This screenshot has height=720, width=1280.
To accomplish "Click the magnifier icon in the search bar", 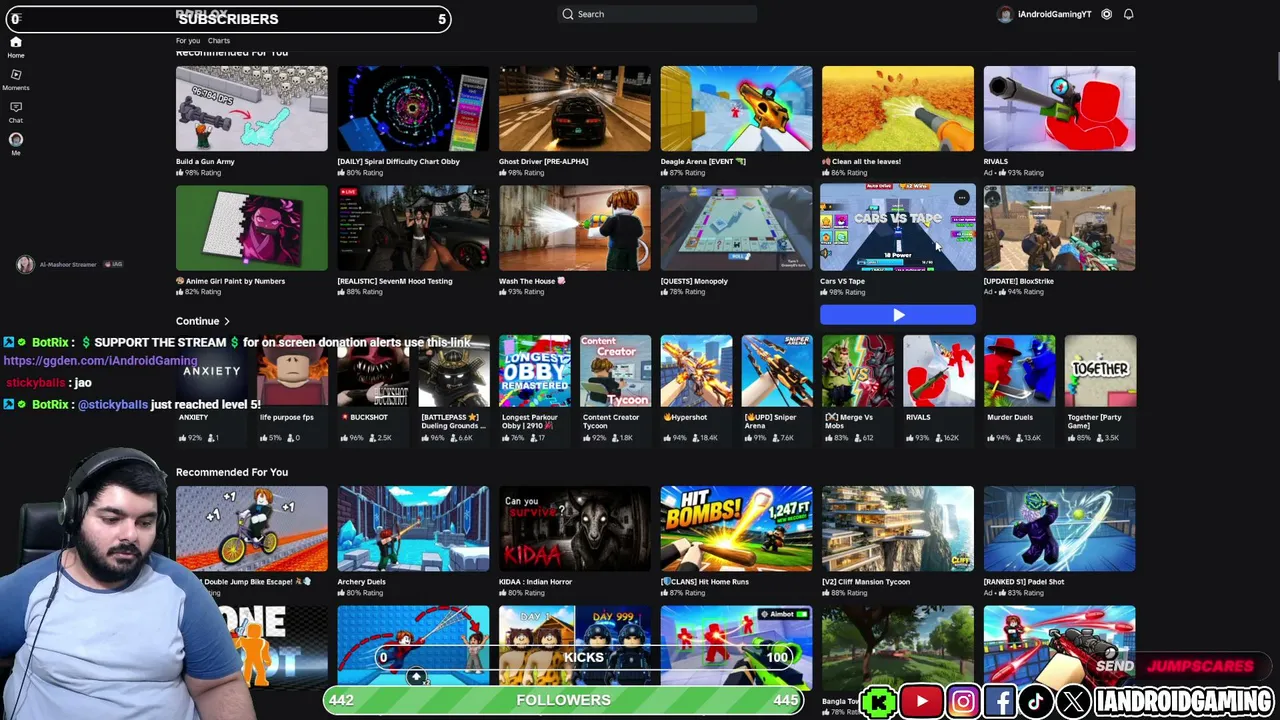I will point(568,14).
